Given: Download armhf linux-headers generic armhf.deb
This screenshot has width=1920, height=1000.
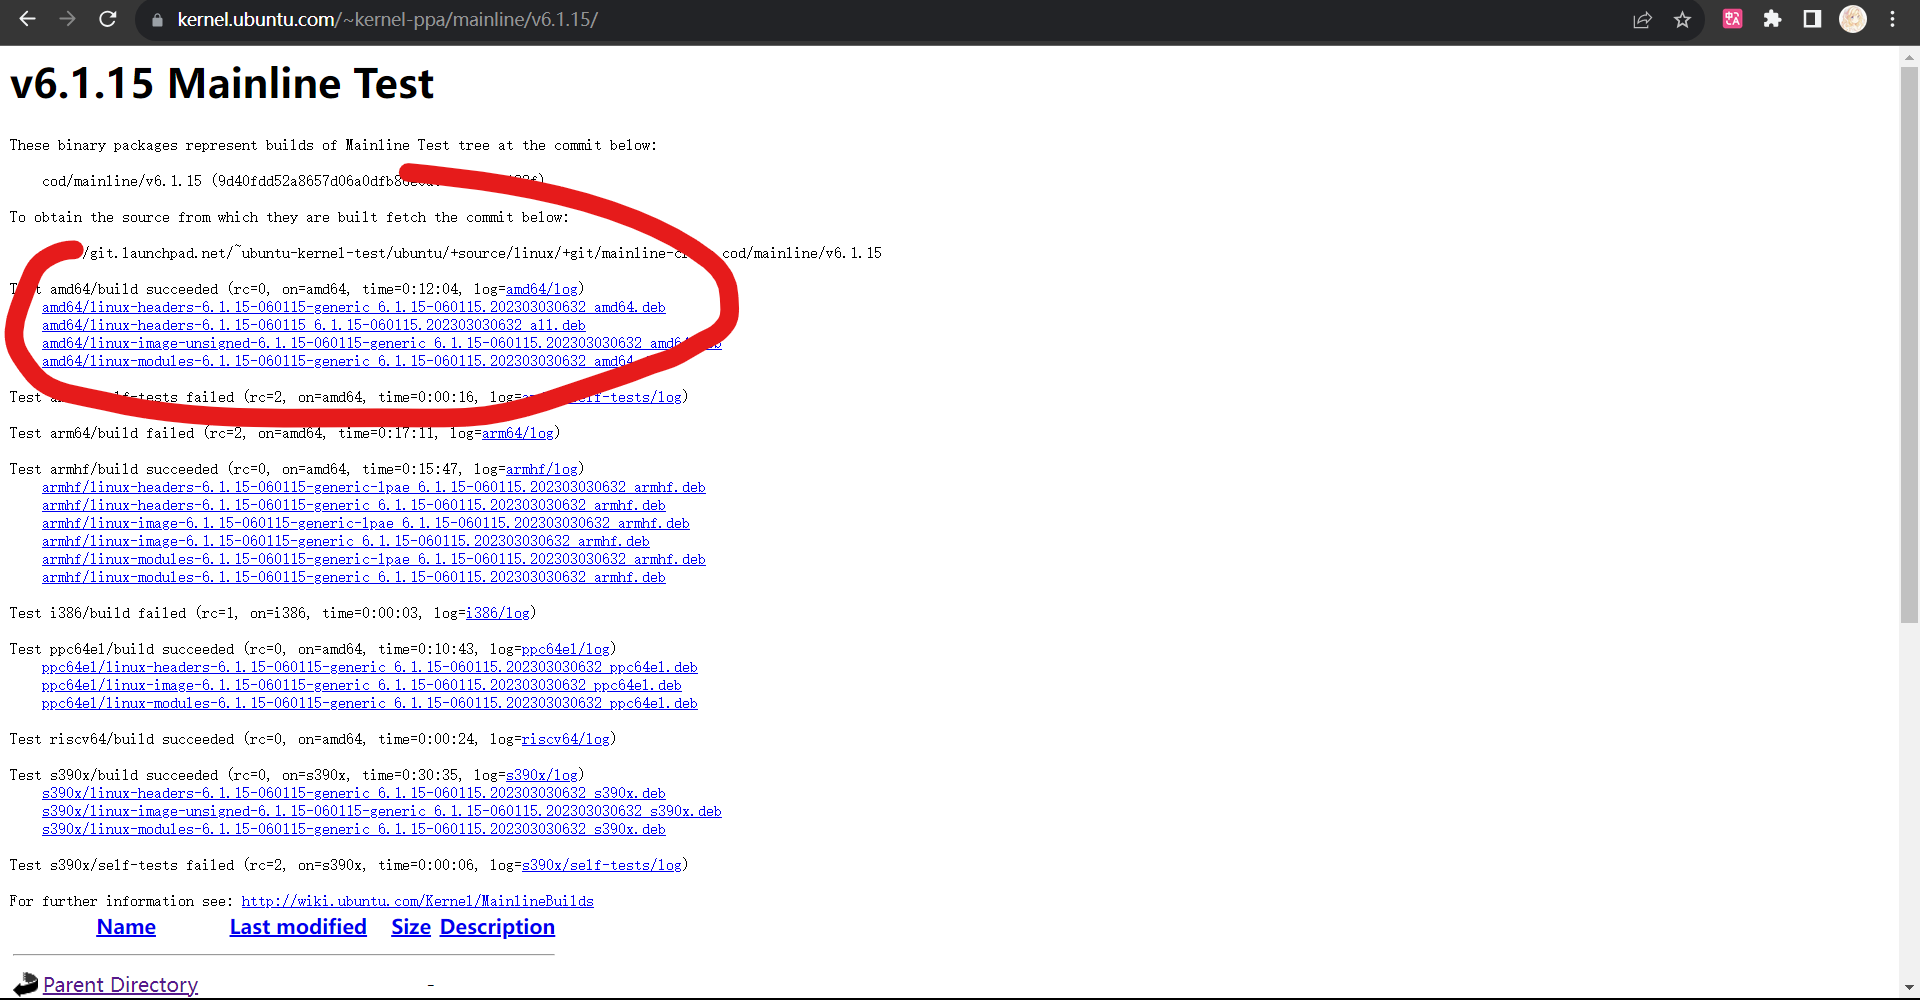Looking at the screenshot, I should (x=353, y=505).
